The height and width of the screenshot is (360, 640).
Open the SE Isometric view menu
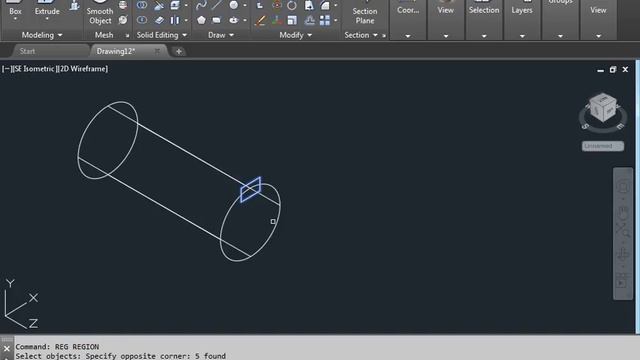coord(34,69)
